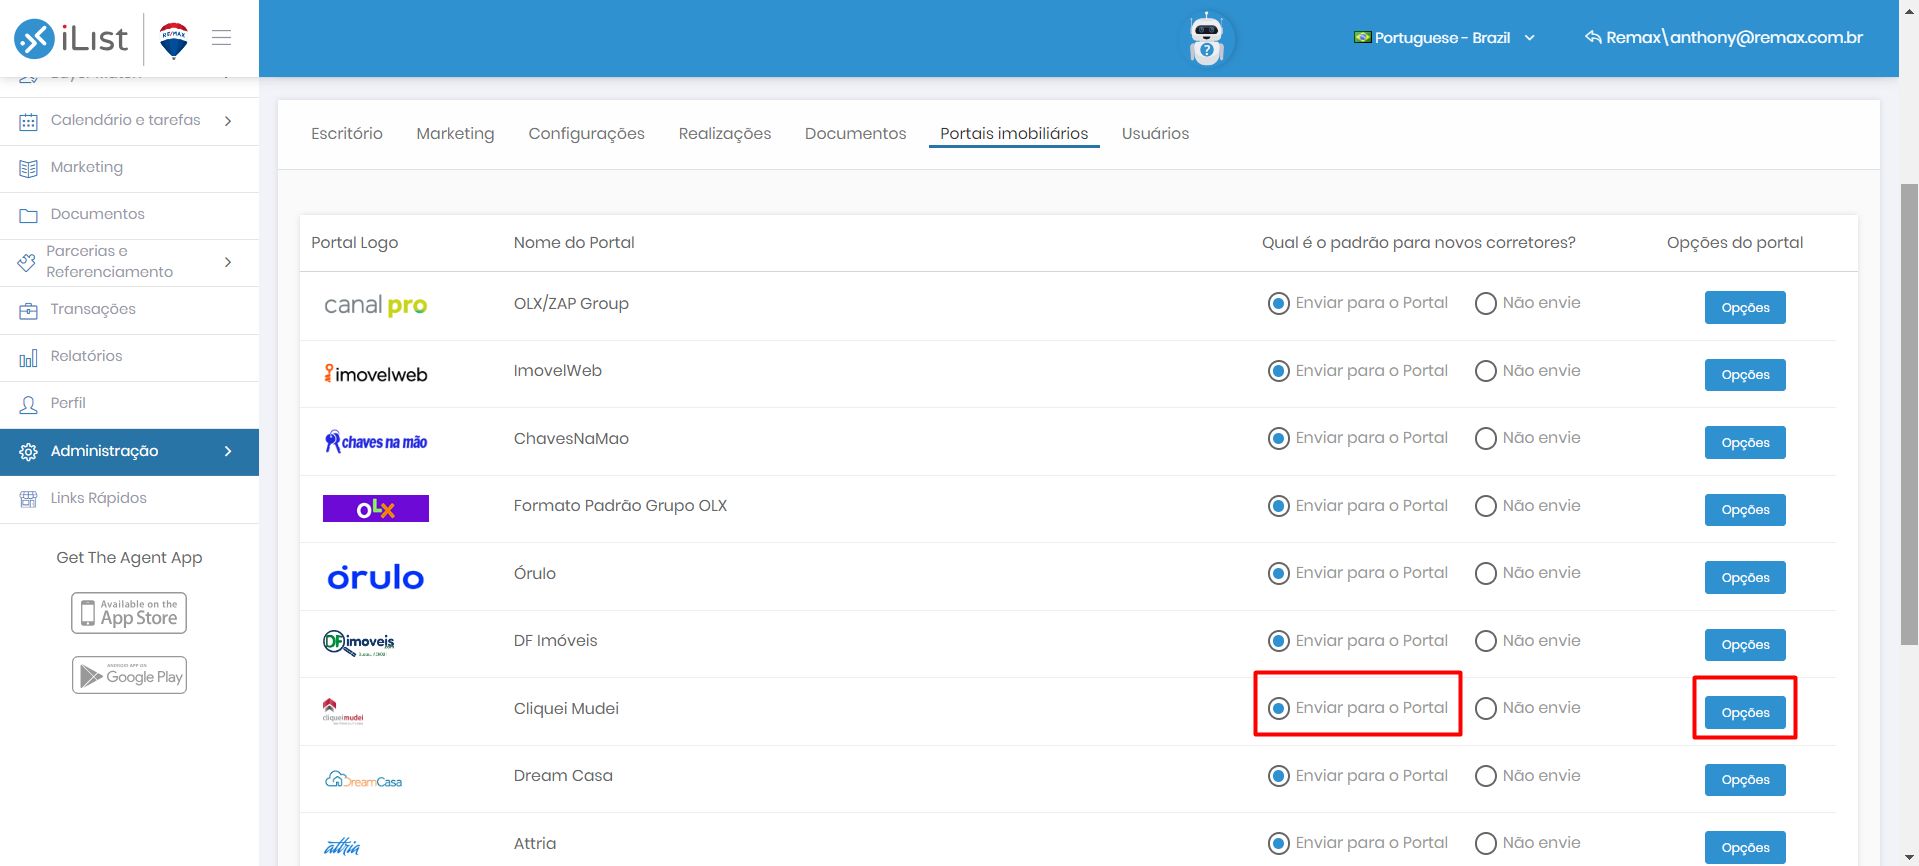Image resolution: width=1919 pixels, height=866 pixels.
Task: Open the Configurações tab
Action: pyautogui.click(x=586, y=134)
